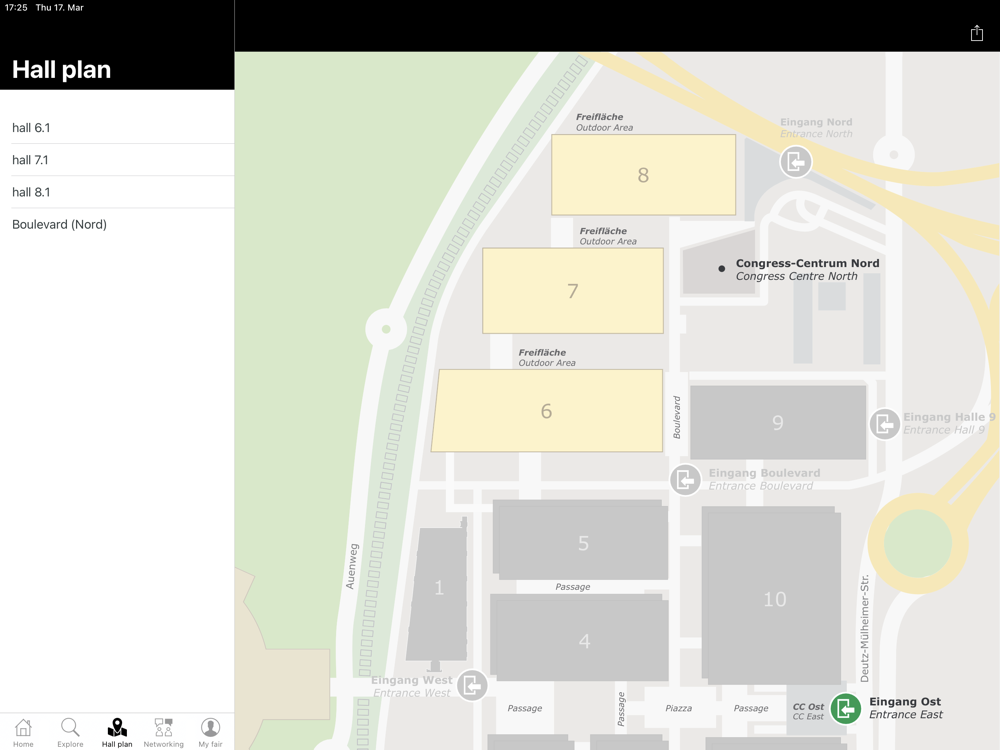Tap the Entrance Hall 9 icon
The height and width of the screenshot is (750, 1000).
(884, 424)
